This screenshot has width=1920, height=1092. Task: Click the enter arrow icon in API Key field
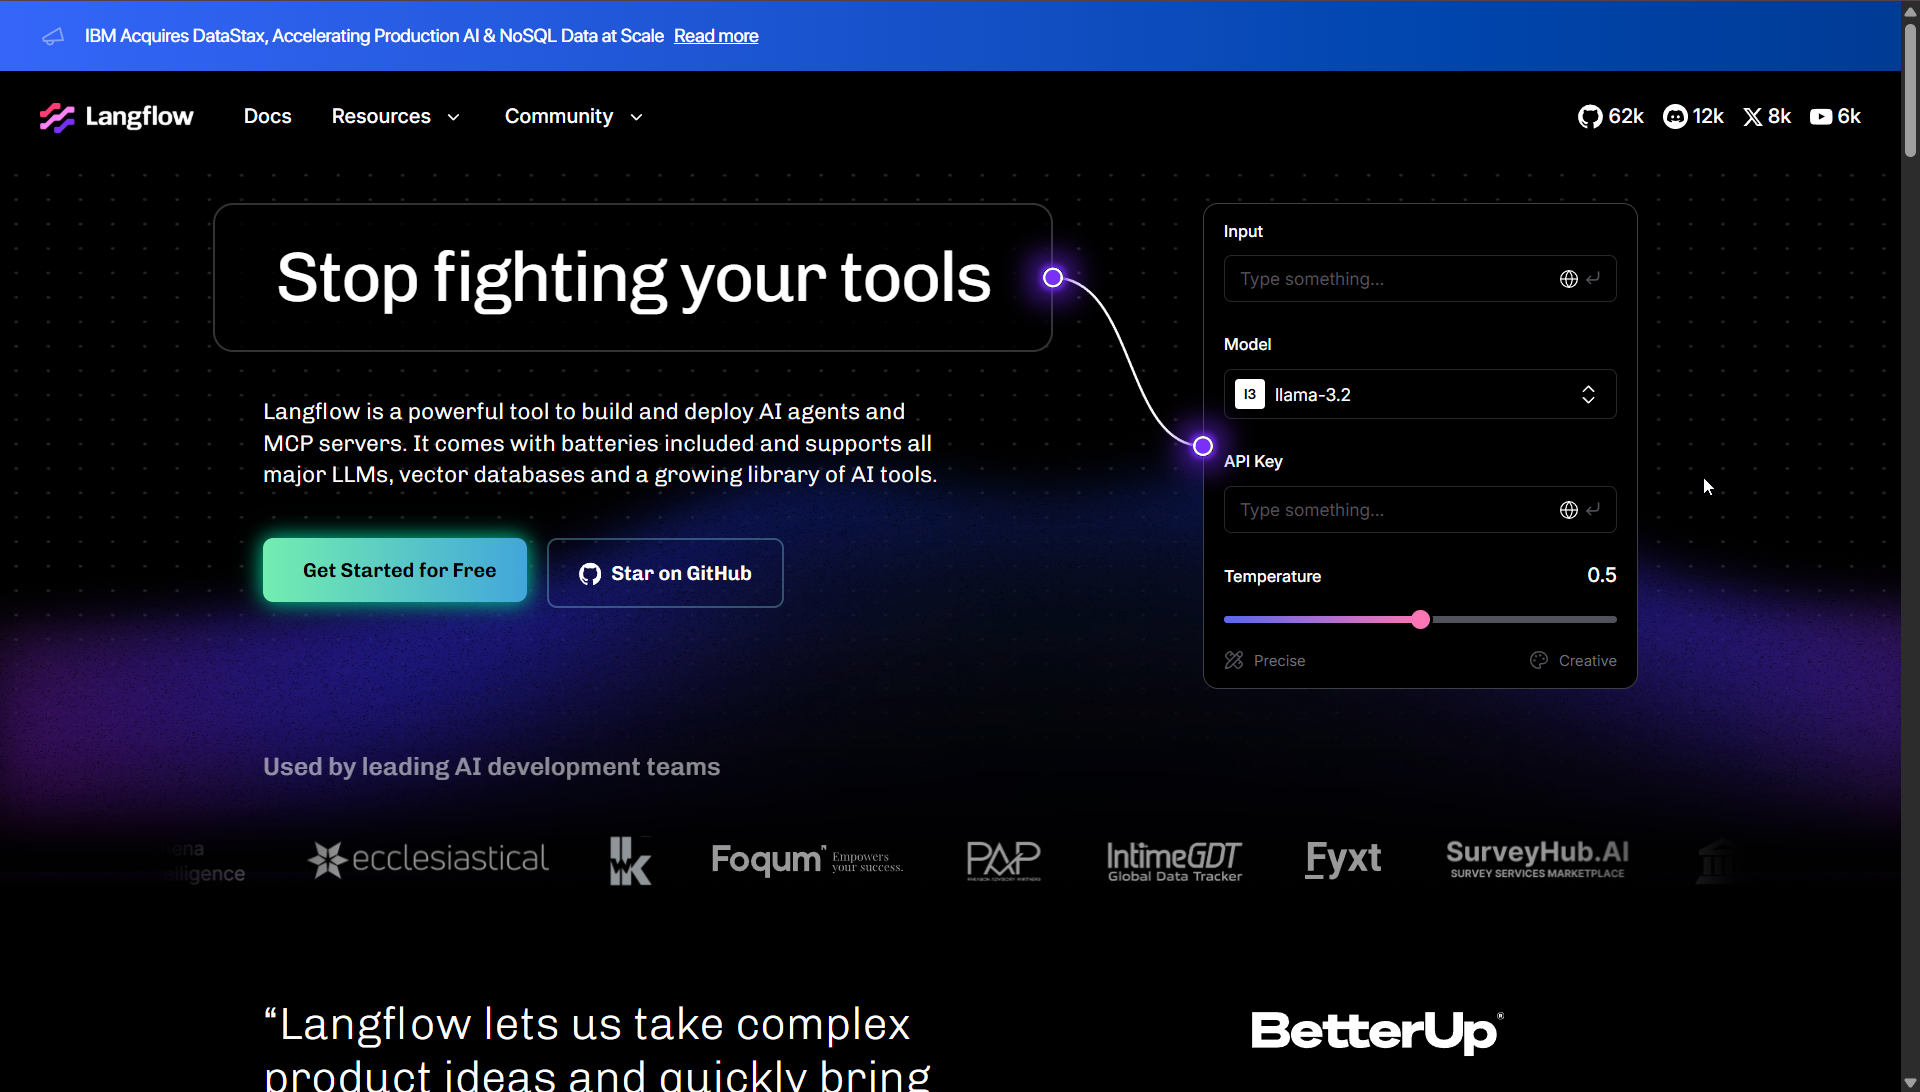point(1593,510)
